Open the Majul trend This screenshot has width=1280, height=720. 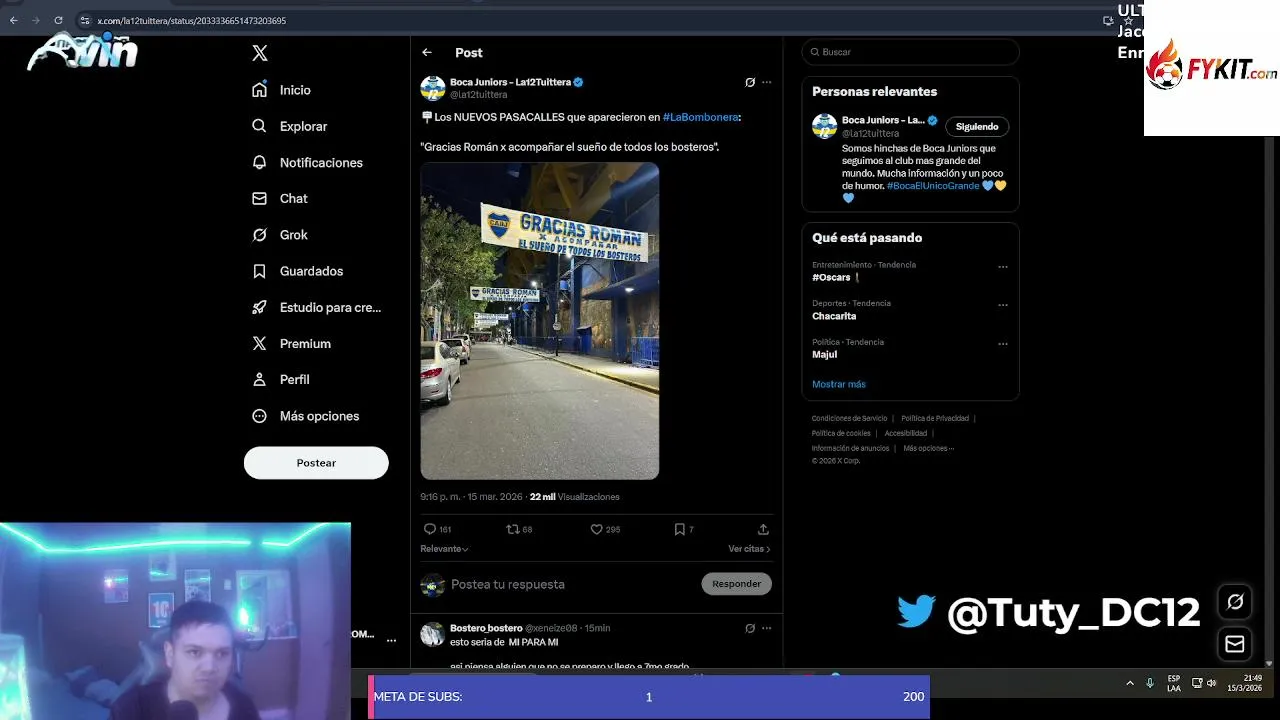[825, 354]
